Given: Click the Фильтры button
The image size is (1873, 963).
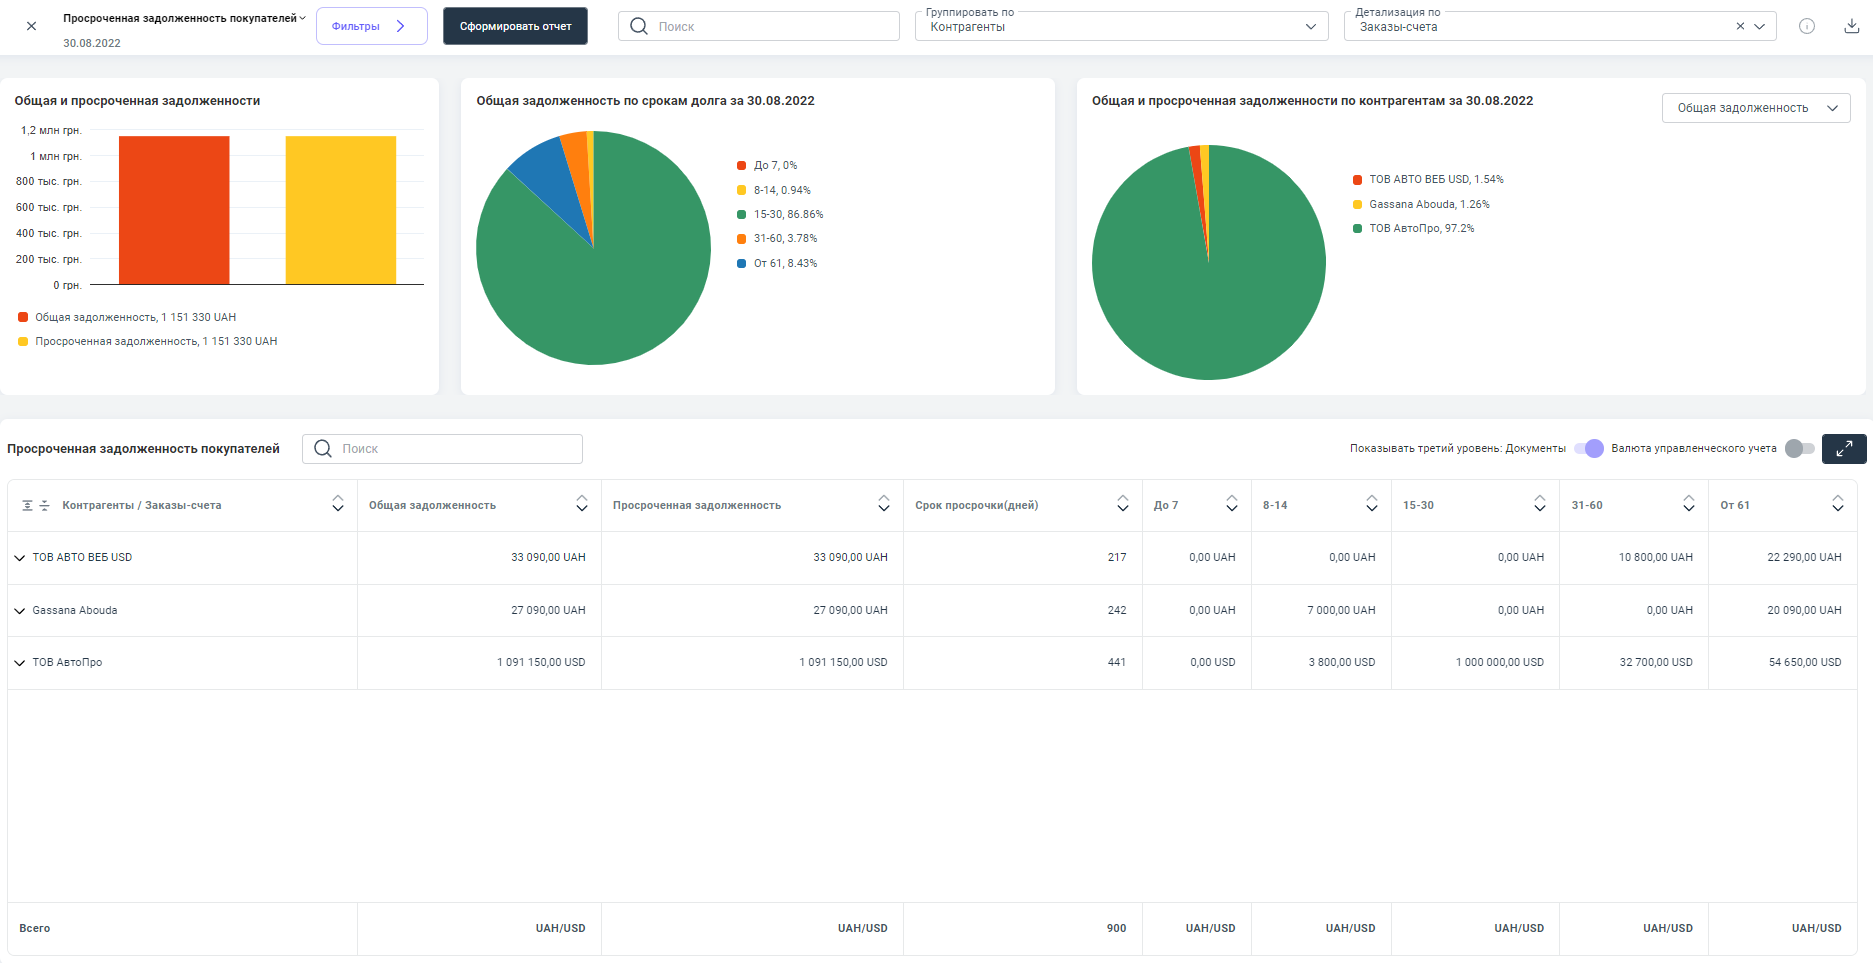Looking at the screenshot, I should click(371, 26).
